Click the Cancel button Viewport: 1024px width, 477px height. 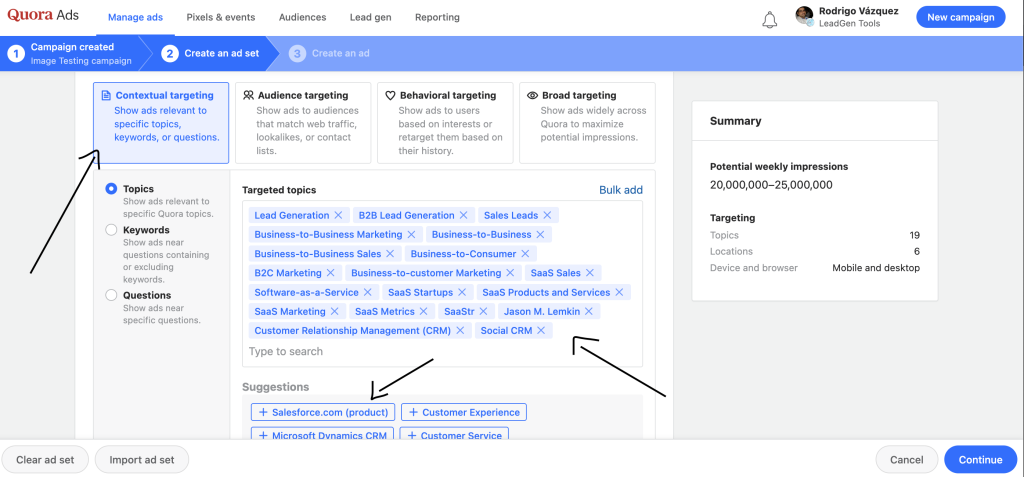point(906,459)
